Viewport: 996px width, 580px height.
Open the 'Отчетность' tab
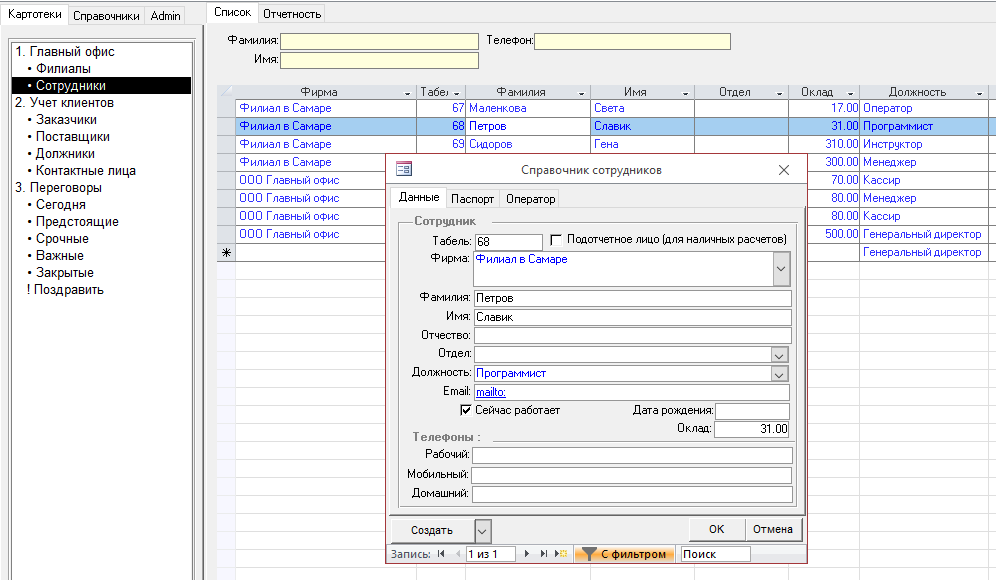(292, 14)
